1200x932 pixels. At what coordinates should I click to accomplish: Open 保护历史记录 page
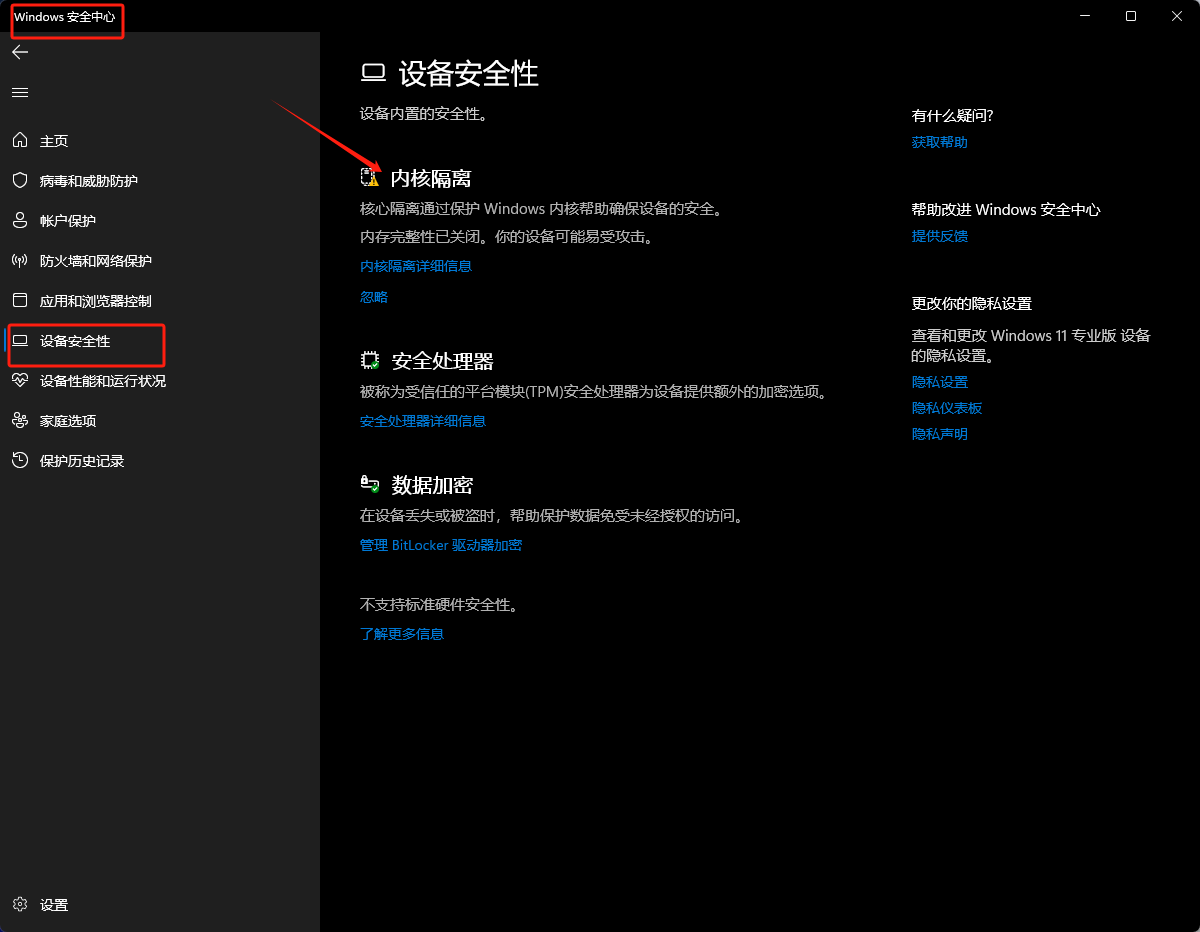coord(82,461)
